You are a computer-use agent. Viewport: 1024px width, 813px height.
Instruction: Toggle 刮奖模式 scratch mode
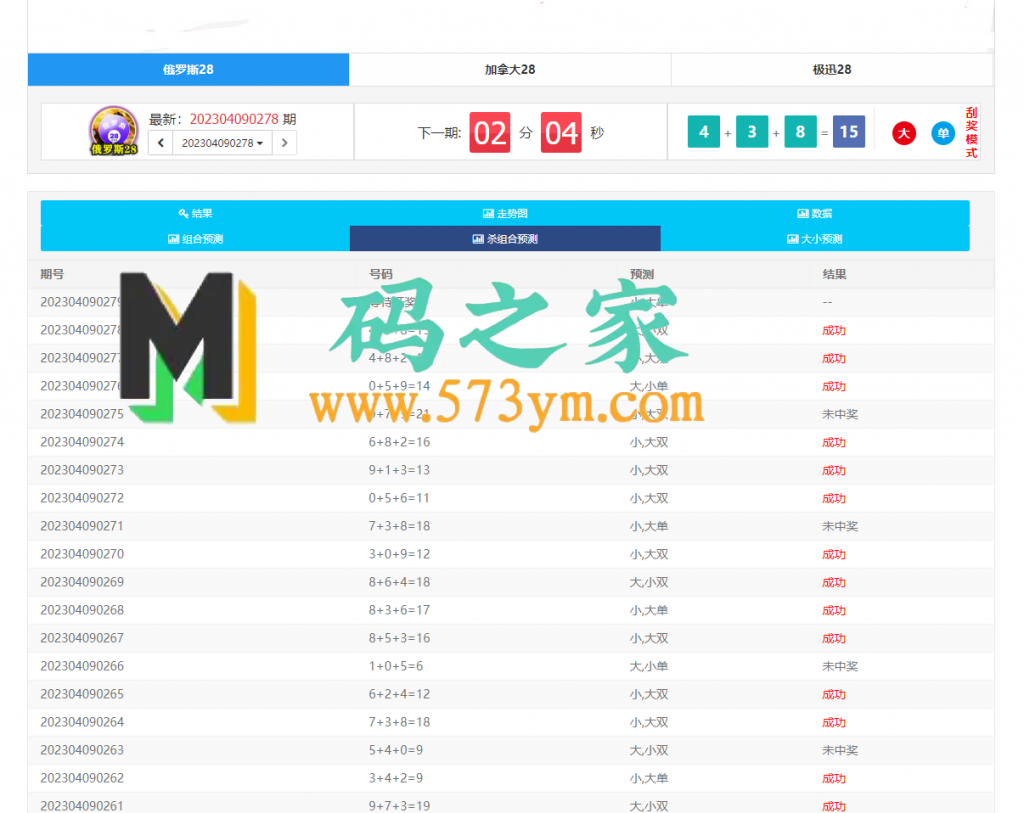pyautogui.click(x=971, y=133)
